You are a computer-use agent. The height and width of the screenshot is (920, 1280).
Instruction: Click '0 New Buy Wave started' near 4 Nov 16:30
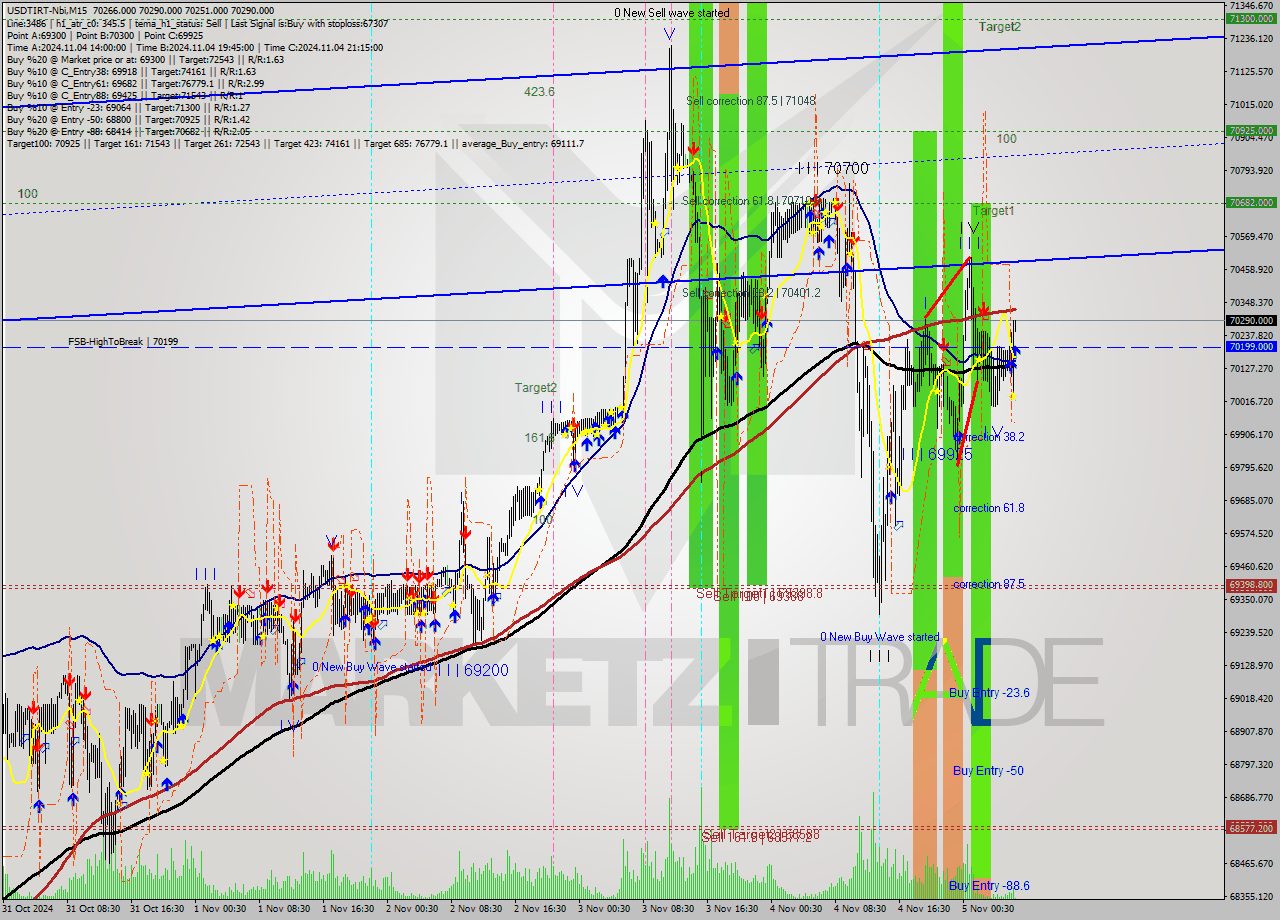click(880, 637)
